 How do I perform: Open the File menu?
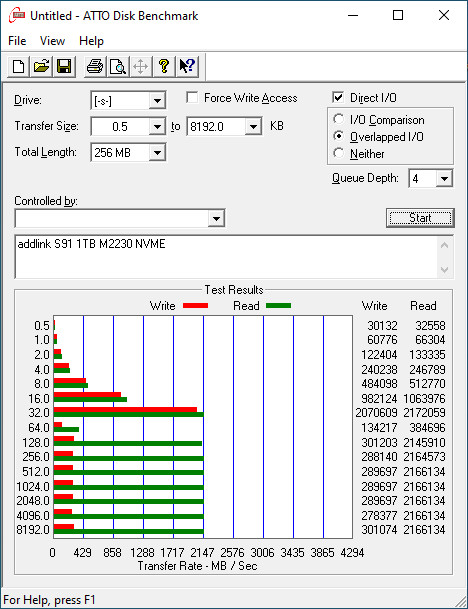(17, 41)
